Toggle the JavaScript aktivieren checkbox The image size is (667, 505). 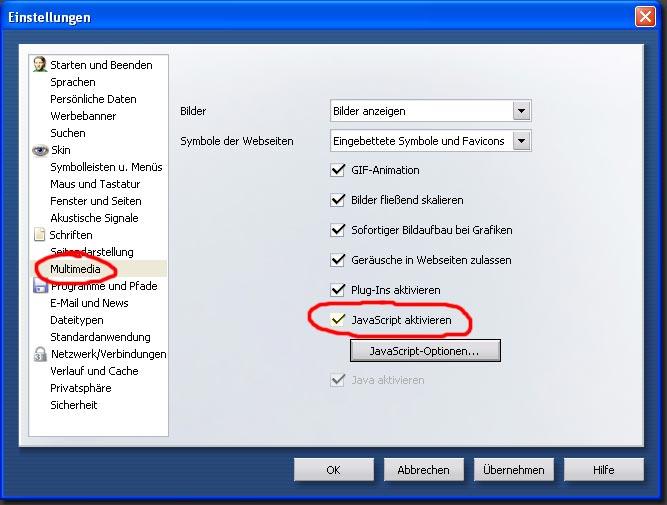[337, 320]
